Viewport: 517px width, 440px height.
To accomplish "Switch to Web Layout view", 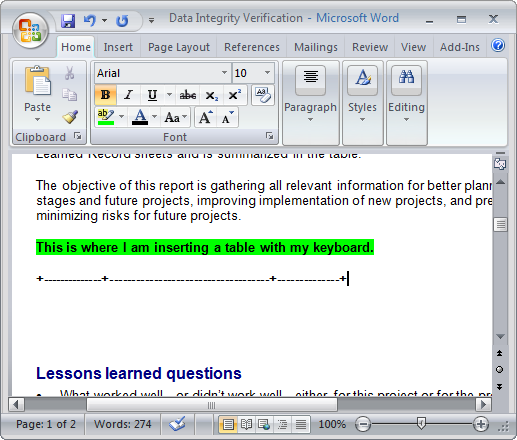I will tap(264, 424).
